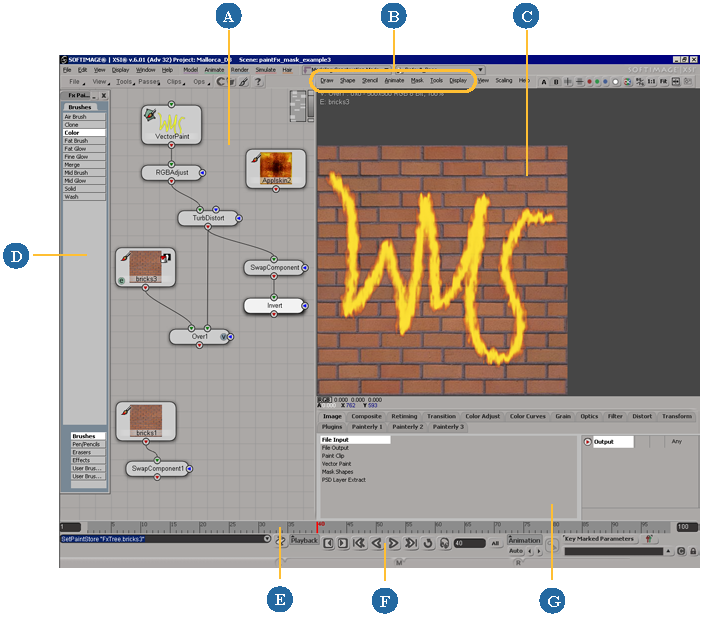703x617 pixels.
Task: Toggle the blue channel display
Action: (605, 82)
